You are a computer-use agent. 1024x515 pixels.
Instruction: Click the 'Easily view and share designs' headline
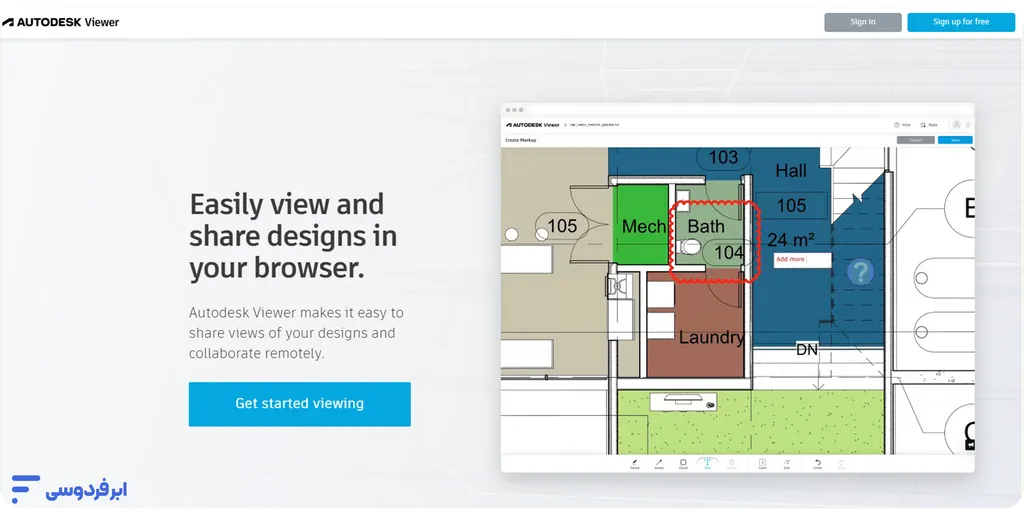293,236
